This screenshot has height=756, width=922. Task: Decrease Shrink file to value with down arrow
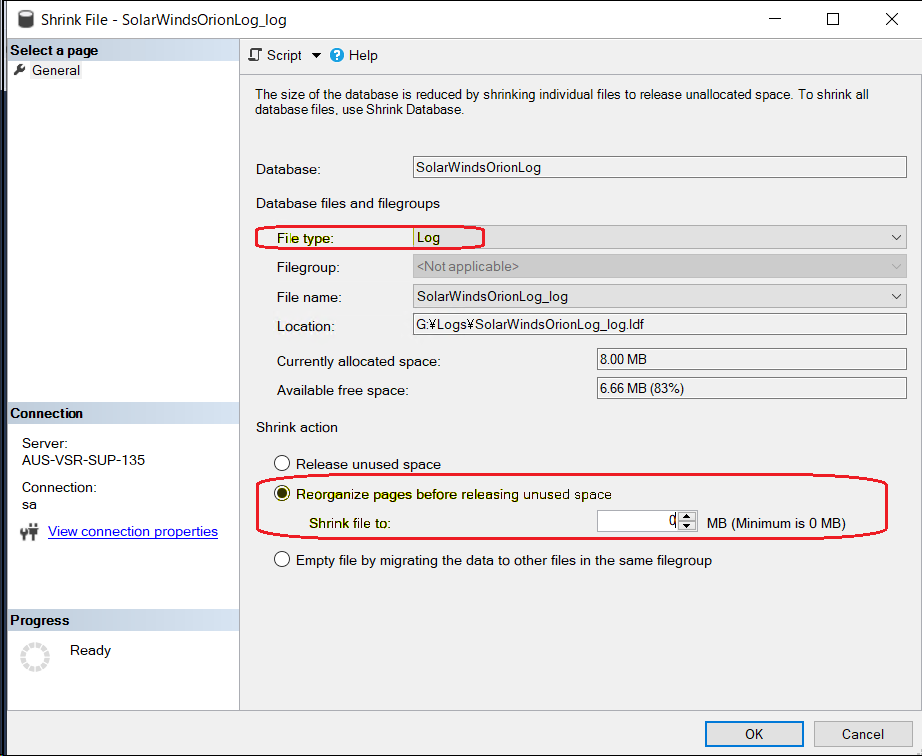[x=687, y=527]
